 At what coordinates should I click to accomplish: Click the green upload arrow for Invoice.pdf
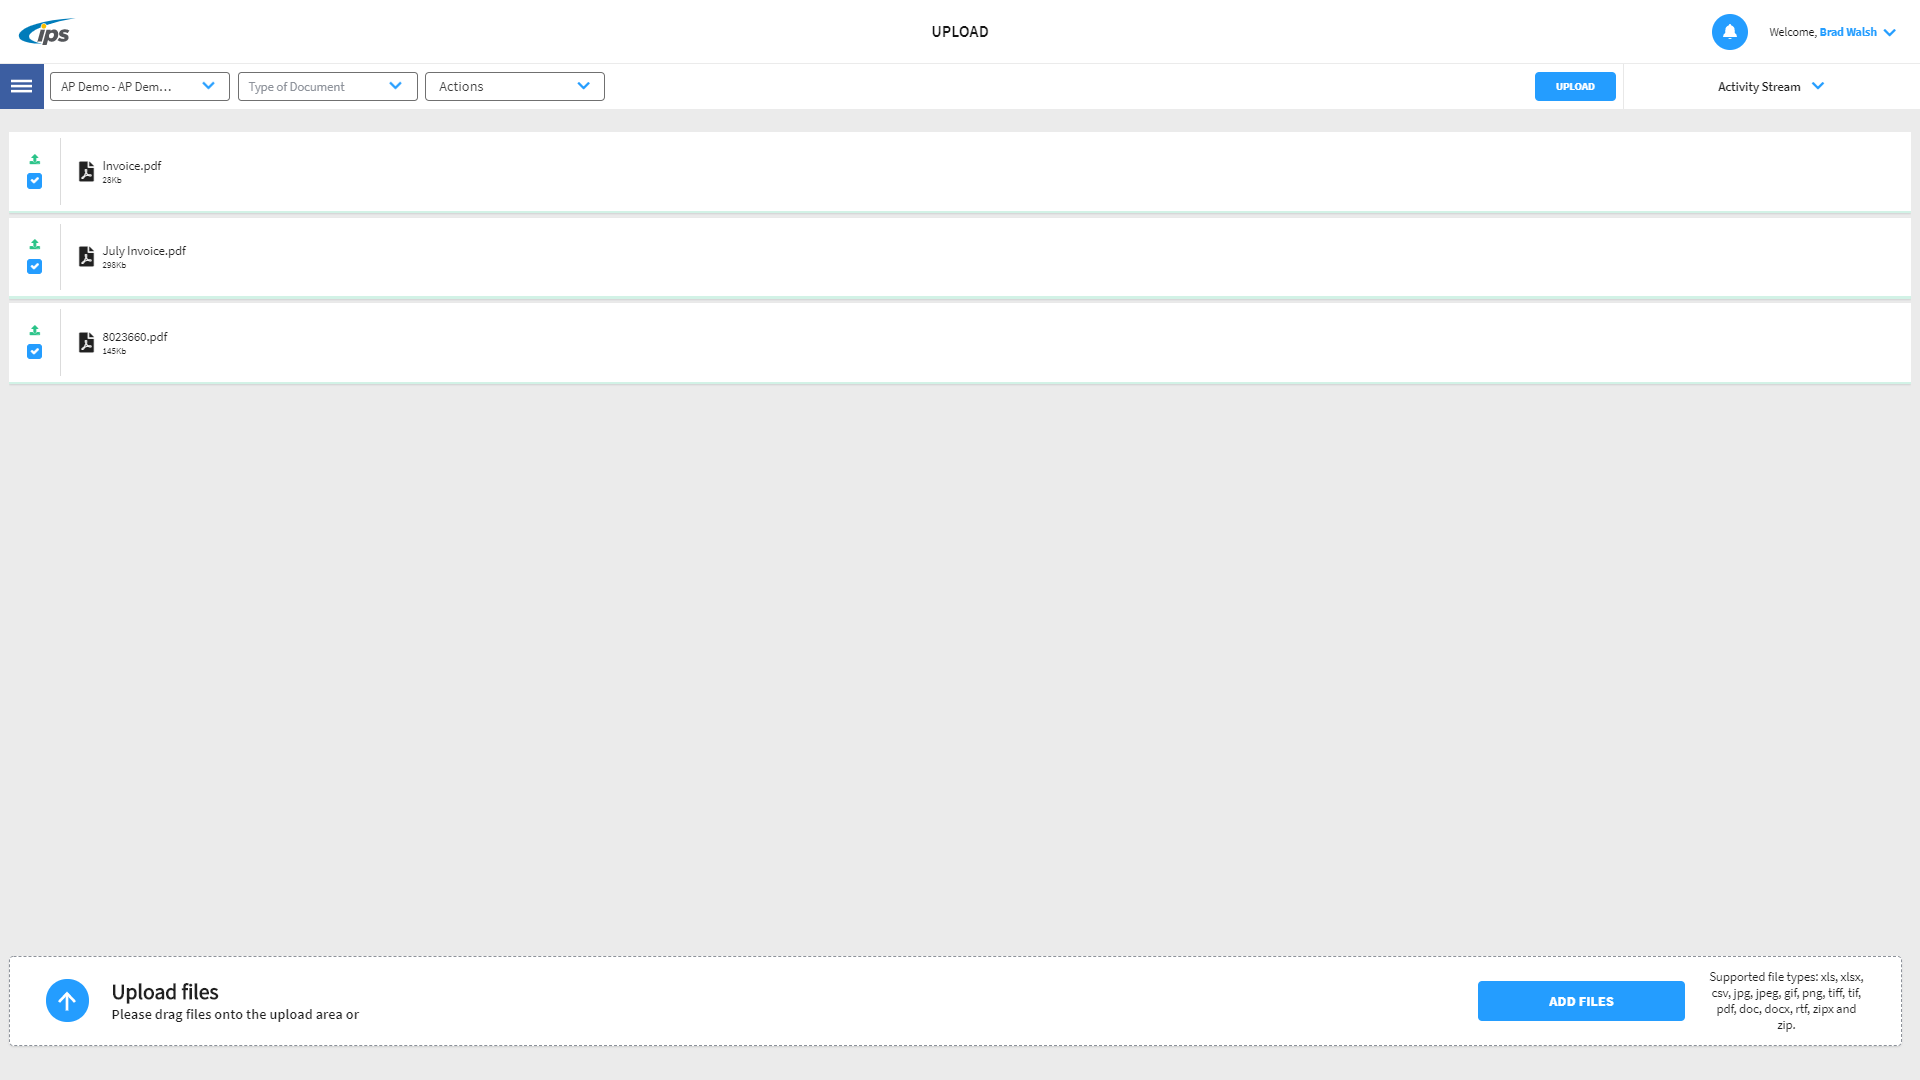35,159
